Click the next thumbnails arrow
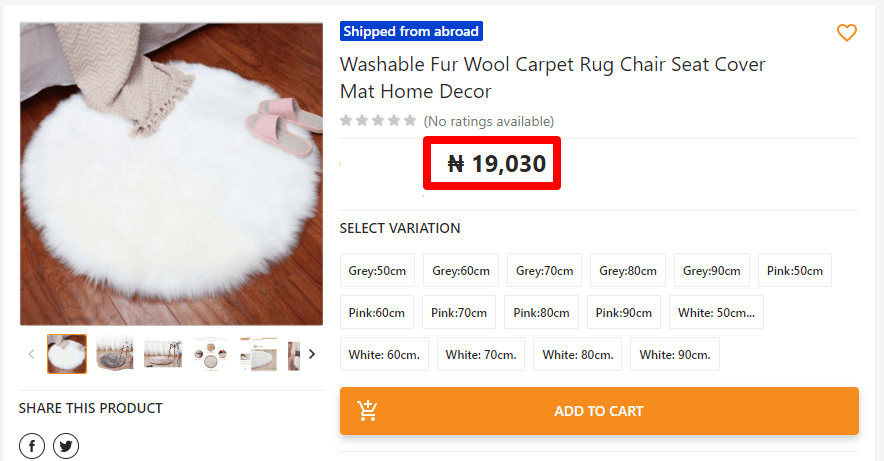 (312, 354)
